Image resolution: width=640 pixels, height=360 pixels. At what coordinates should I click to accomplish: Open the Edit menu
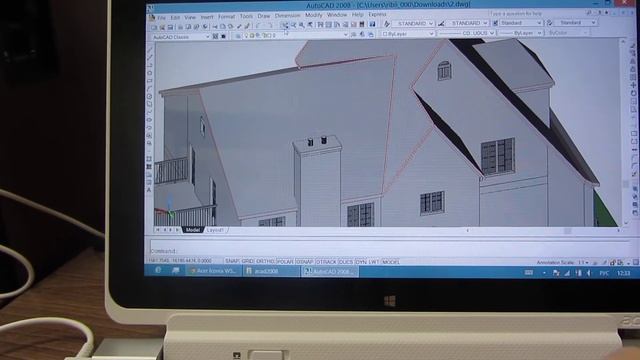pos(175,18)
